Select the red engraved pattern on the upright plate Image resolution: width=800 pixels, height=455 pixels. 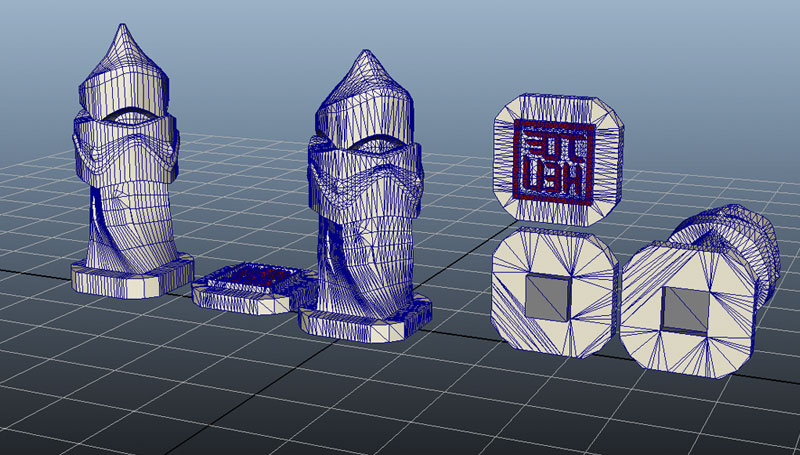[554, 159]
